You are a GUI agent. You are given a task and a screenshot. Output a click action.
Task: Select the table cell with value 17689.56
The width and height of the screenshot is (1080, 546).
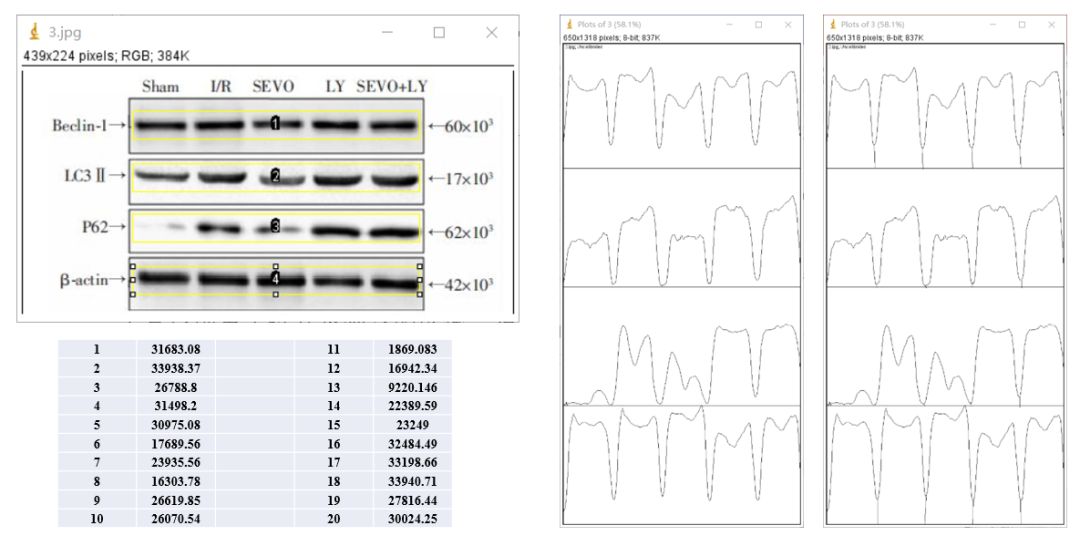176,444
